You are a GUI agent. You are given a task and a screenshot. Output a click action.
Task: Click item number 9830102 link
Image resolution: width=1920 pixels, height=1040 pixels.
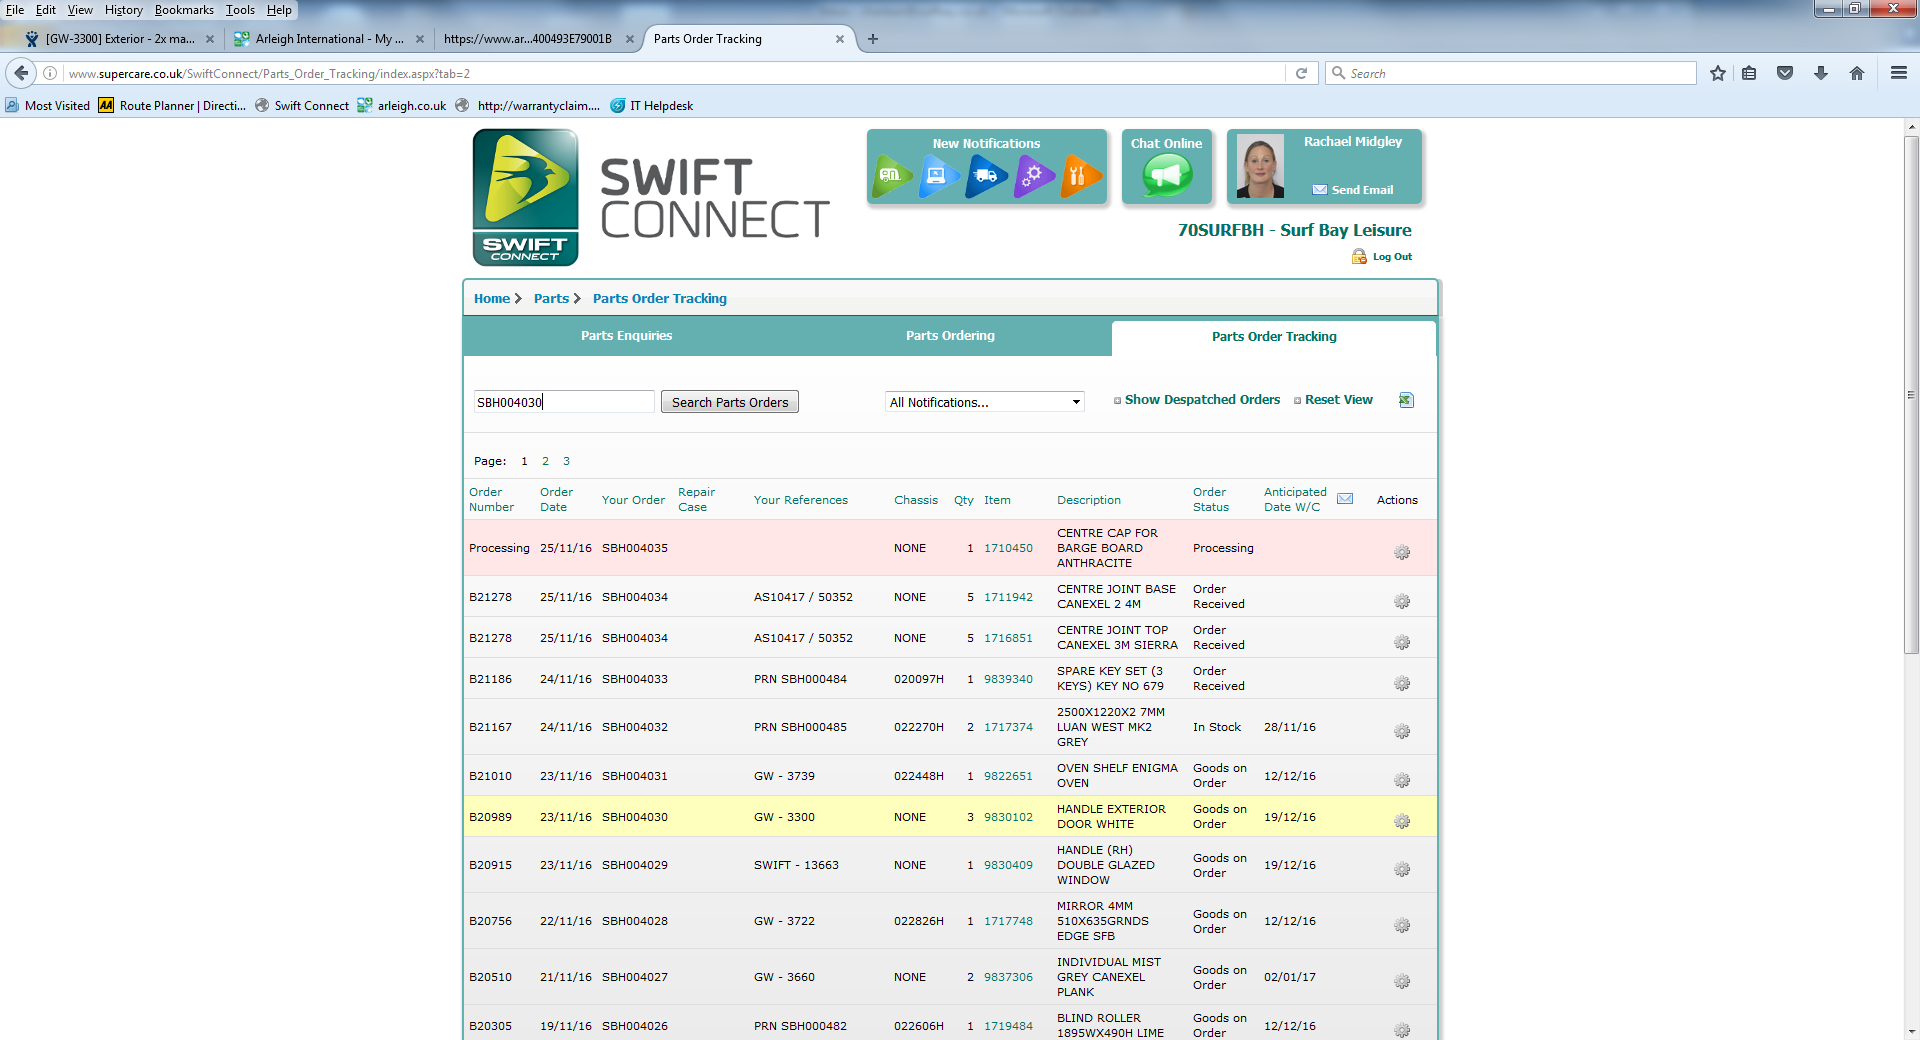pyautogui.click(x=1008, y=817)
